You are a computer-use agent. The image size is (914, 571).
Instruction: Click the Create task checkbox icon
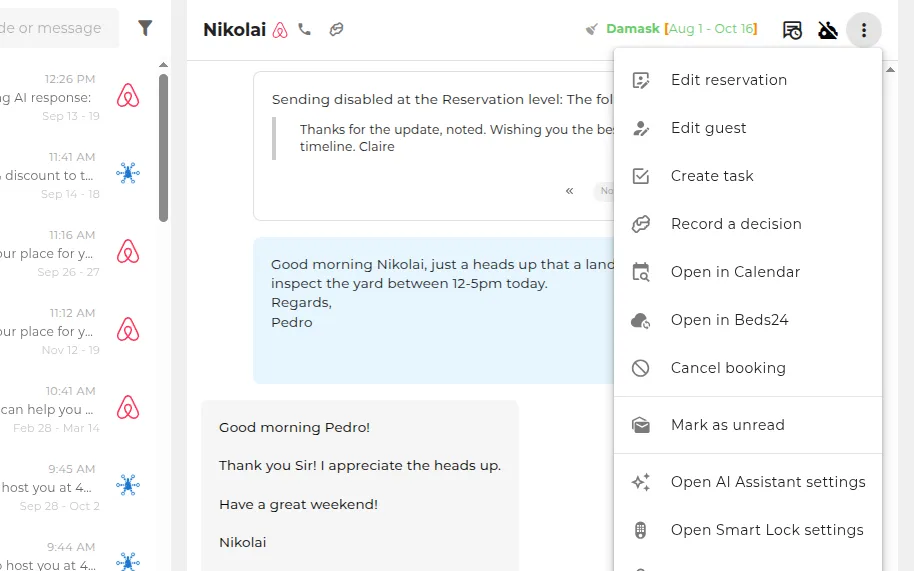(641, 176)
